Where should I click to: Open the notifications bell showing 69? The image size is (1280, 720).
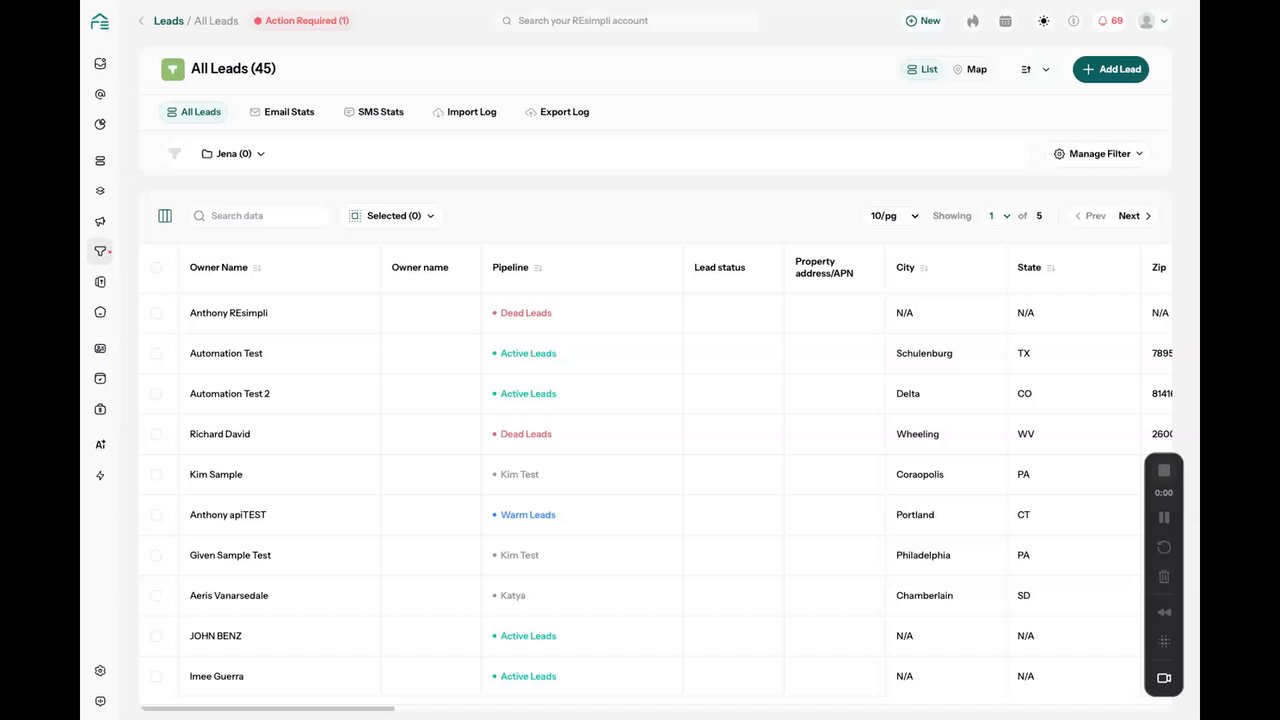[x=1109, y=20]
